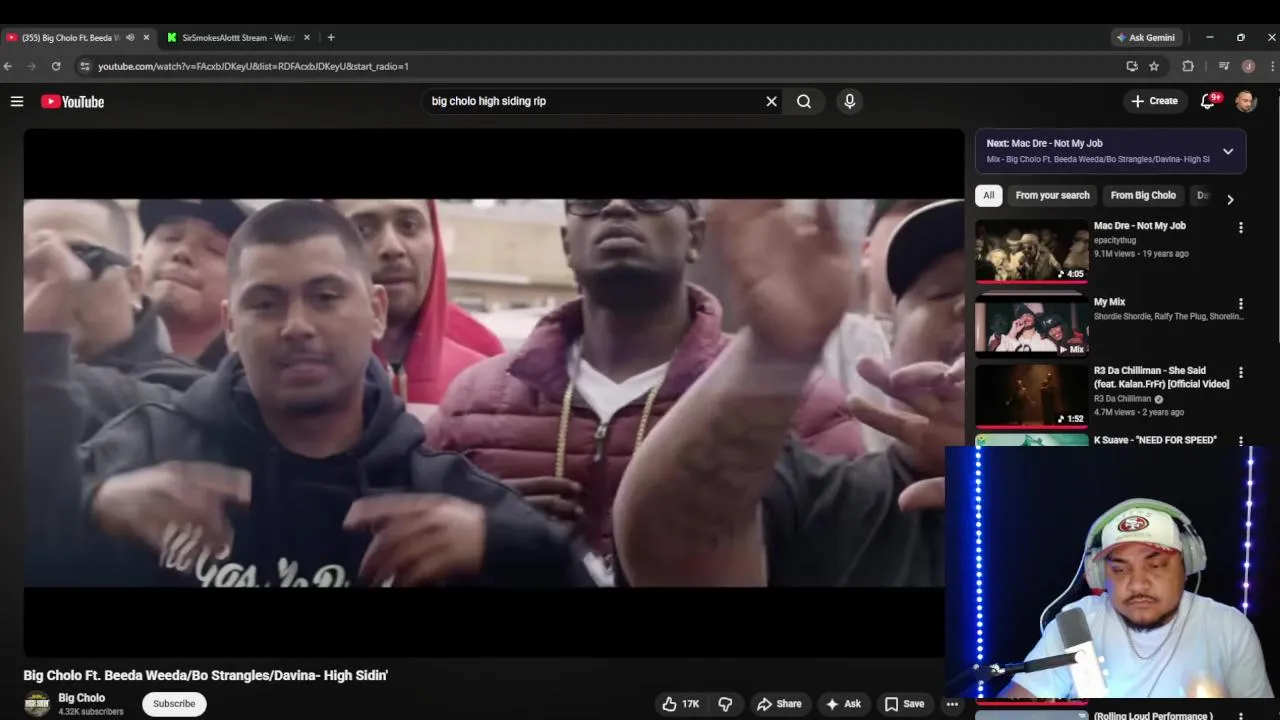Screen dimensions: 1280x720
Task: Open the My Mix thumbnail
Action: click(x=1032, y=325)
